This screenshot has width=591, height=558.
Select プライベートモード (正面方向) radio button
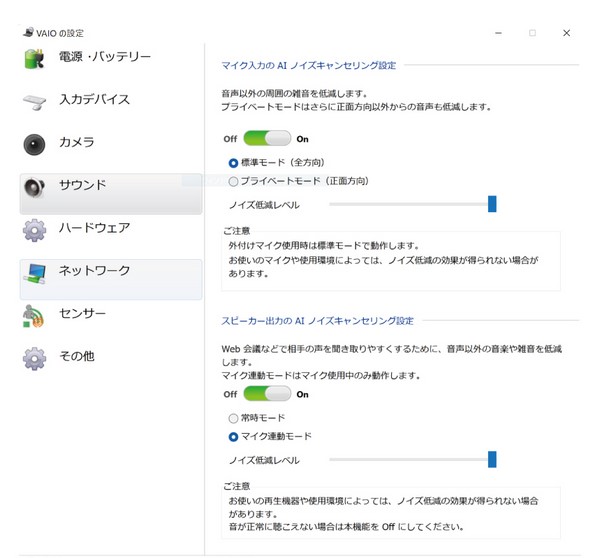pos(233,182)
